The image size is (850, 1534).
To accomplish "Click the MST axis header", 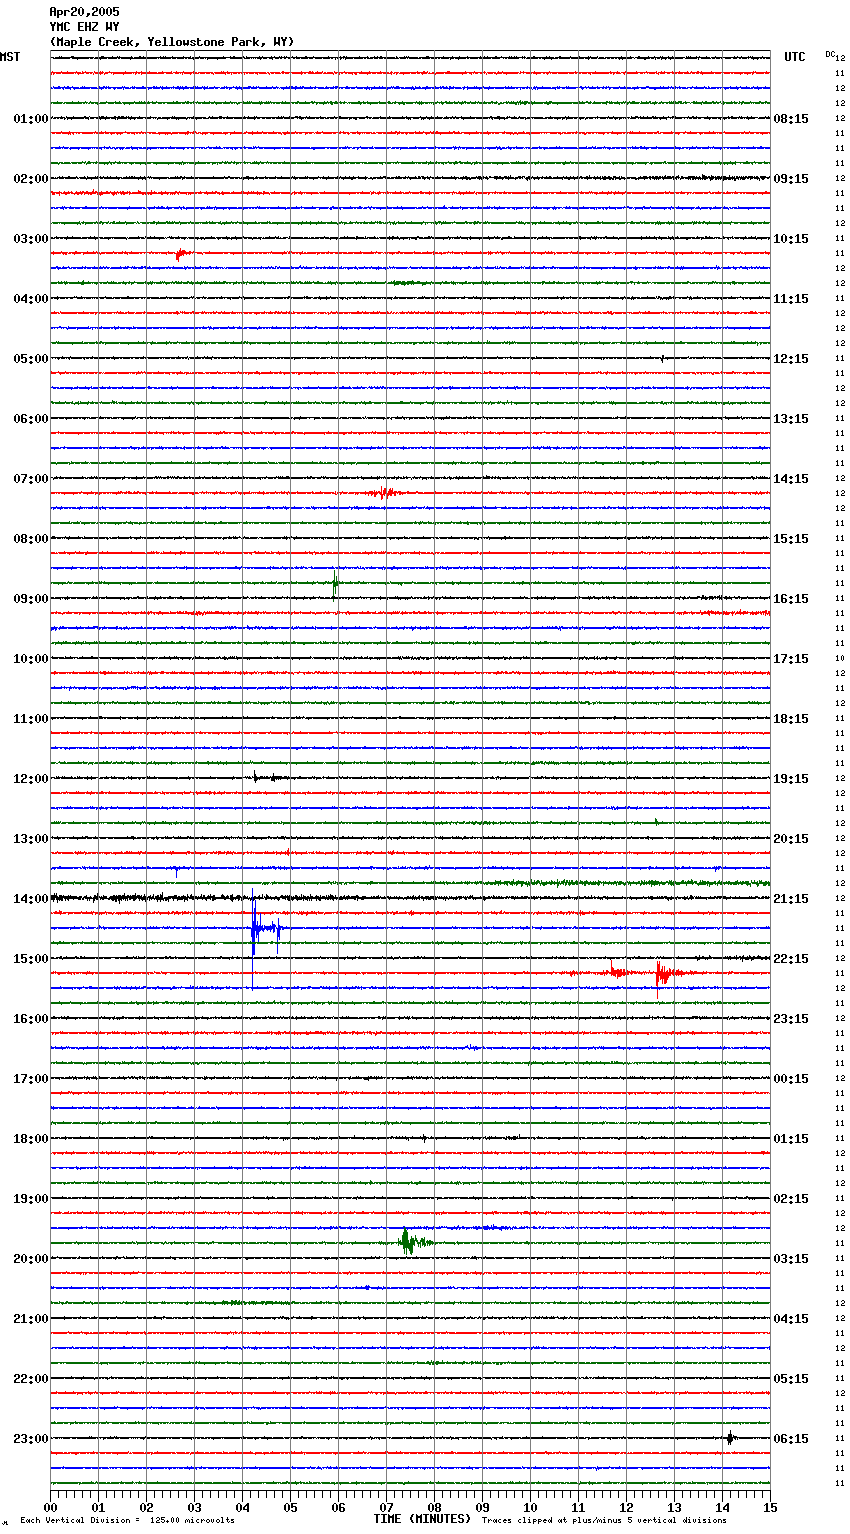I will click(10, 57).
